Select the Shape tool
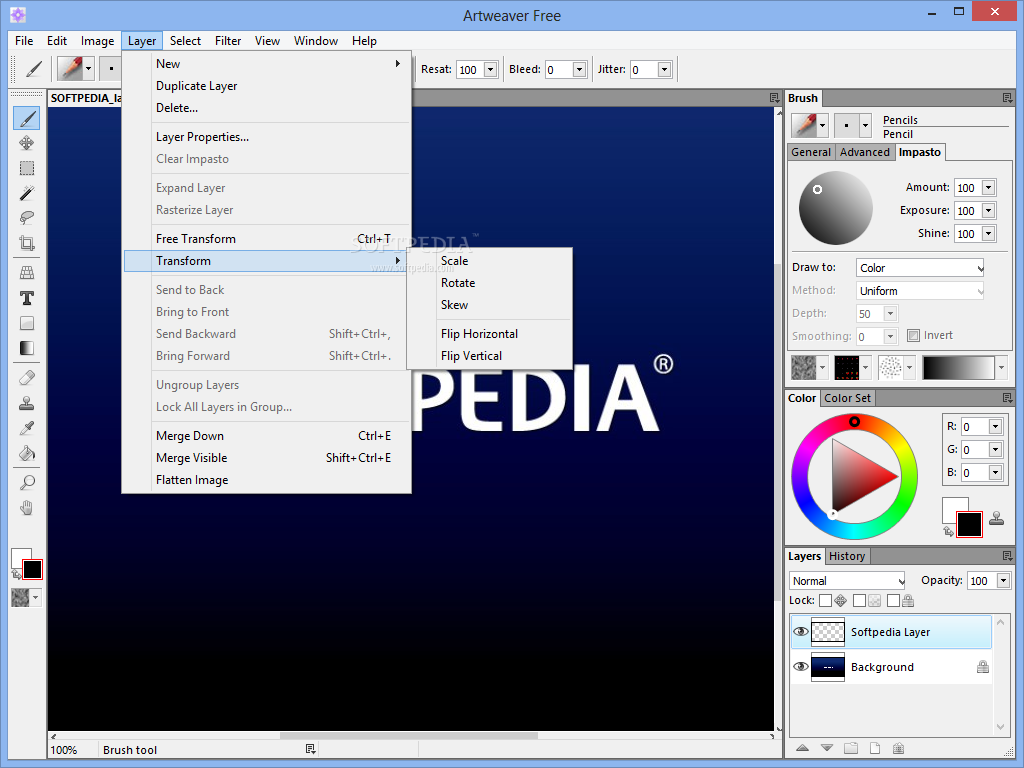This screenshot has height=768, width=1024. pos(27,323)
